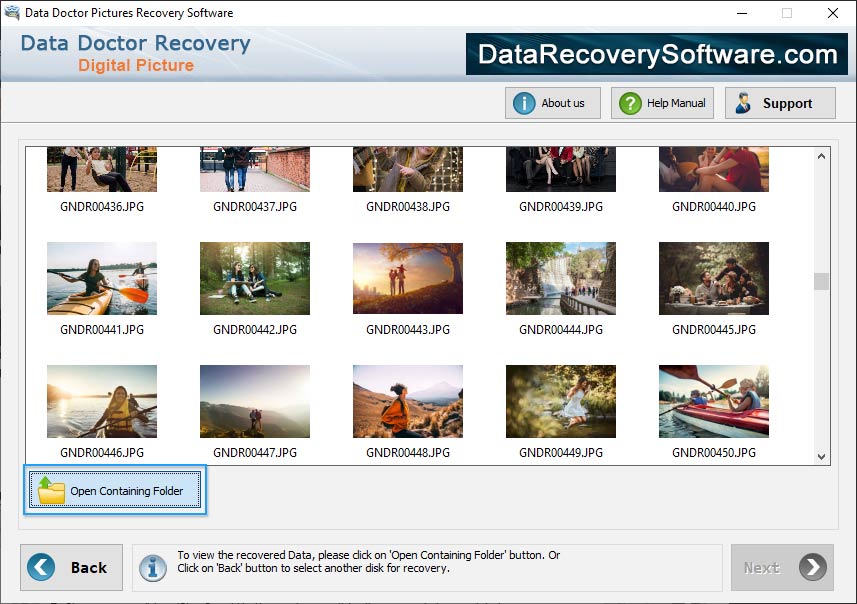Click the scrollbar up arrow
Viewport: 857px width, 604px height.
point(821,155)
